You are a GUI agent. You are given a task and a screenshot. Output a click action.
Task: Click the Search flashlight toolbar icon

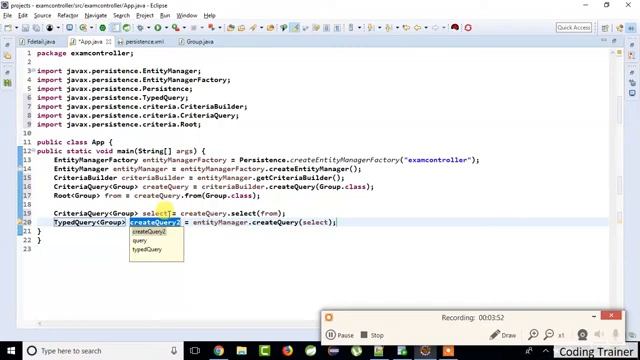253,28
